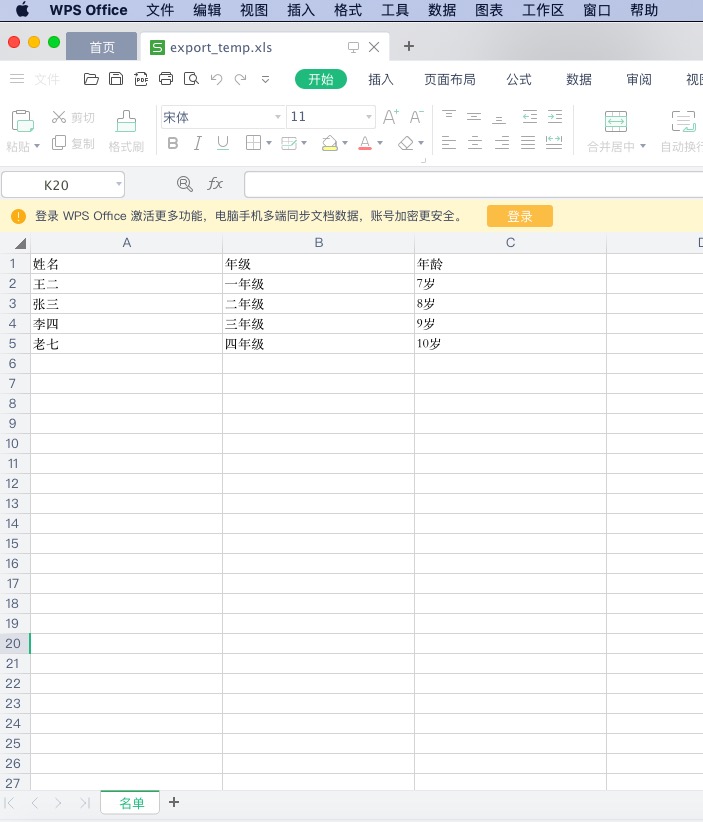Open font color dropdown arrow
The width and height of the screenshot is (703, 822).
pos(380,143)
